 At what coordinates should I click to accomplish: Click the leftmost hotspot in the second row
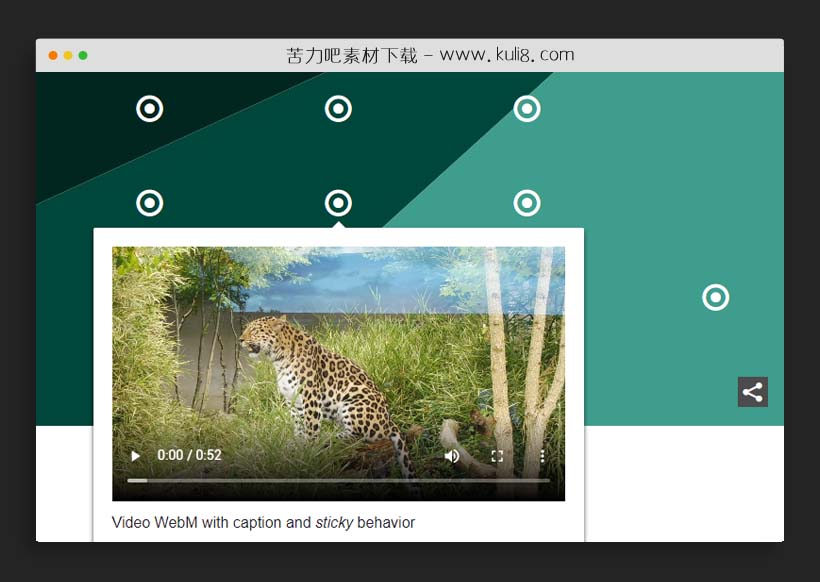pyautogui.click(x=149, y=203)
